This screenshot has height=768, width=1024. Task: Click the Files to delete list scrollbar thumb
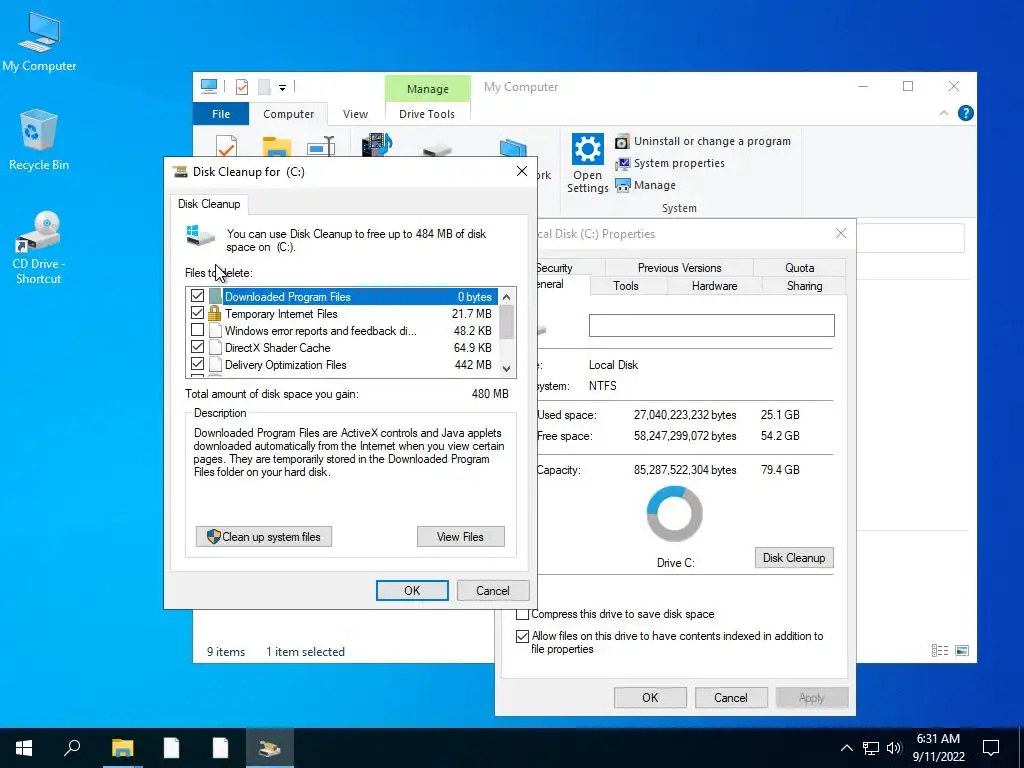click(x=506, y=322)
